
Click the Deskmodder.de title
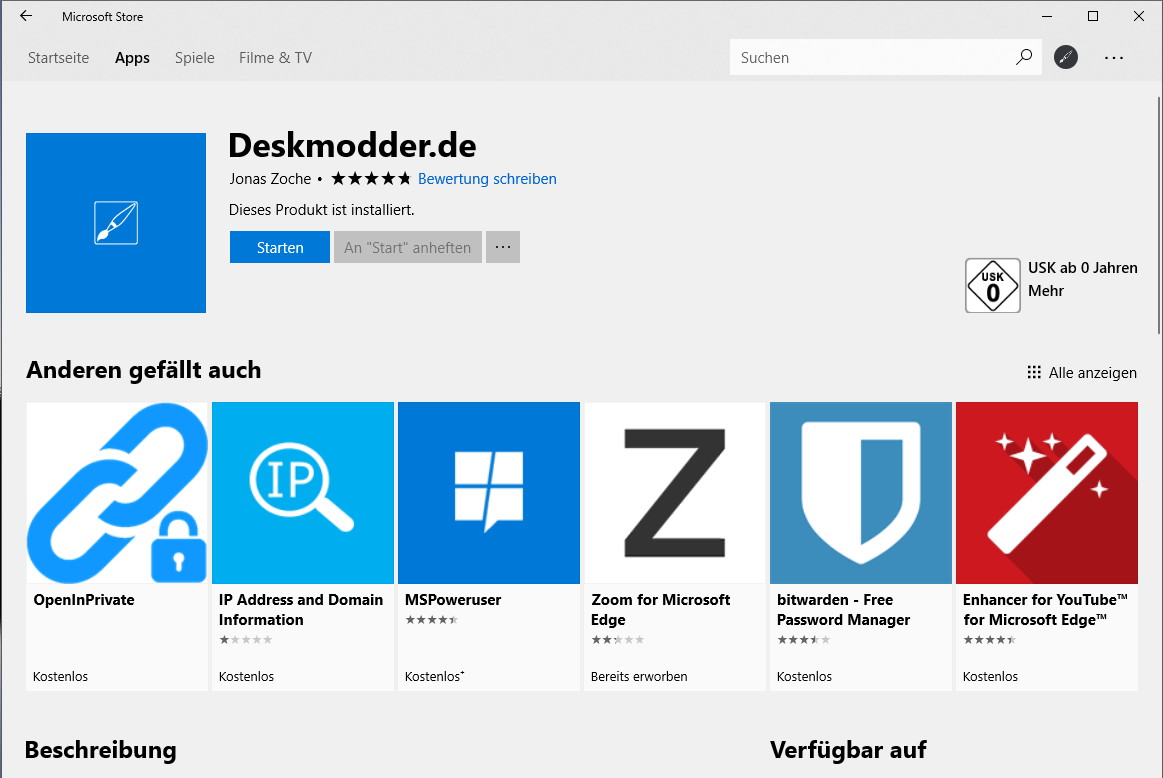coord(352,145)
